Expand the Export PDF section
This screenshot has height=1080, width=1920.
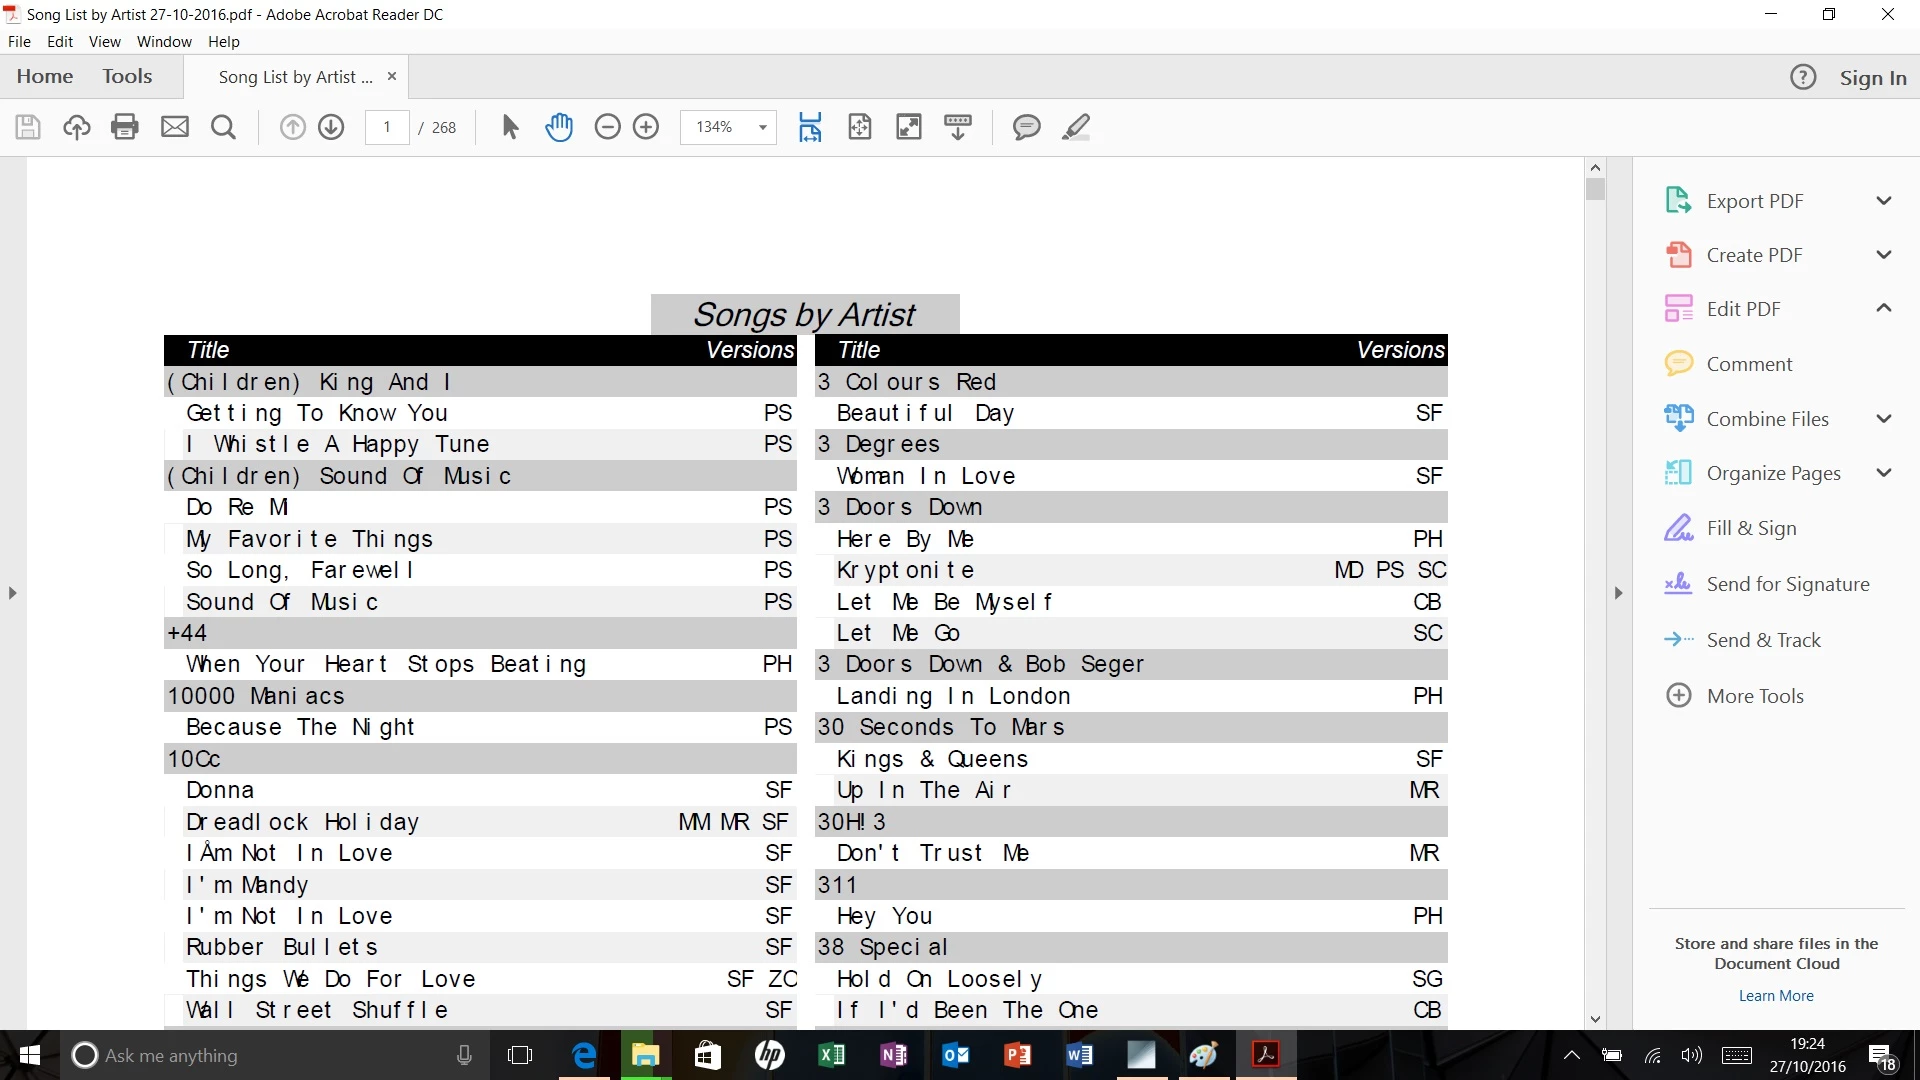1884,201
